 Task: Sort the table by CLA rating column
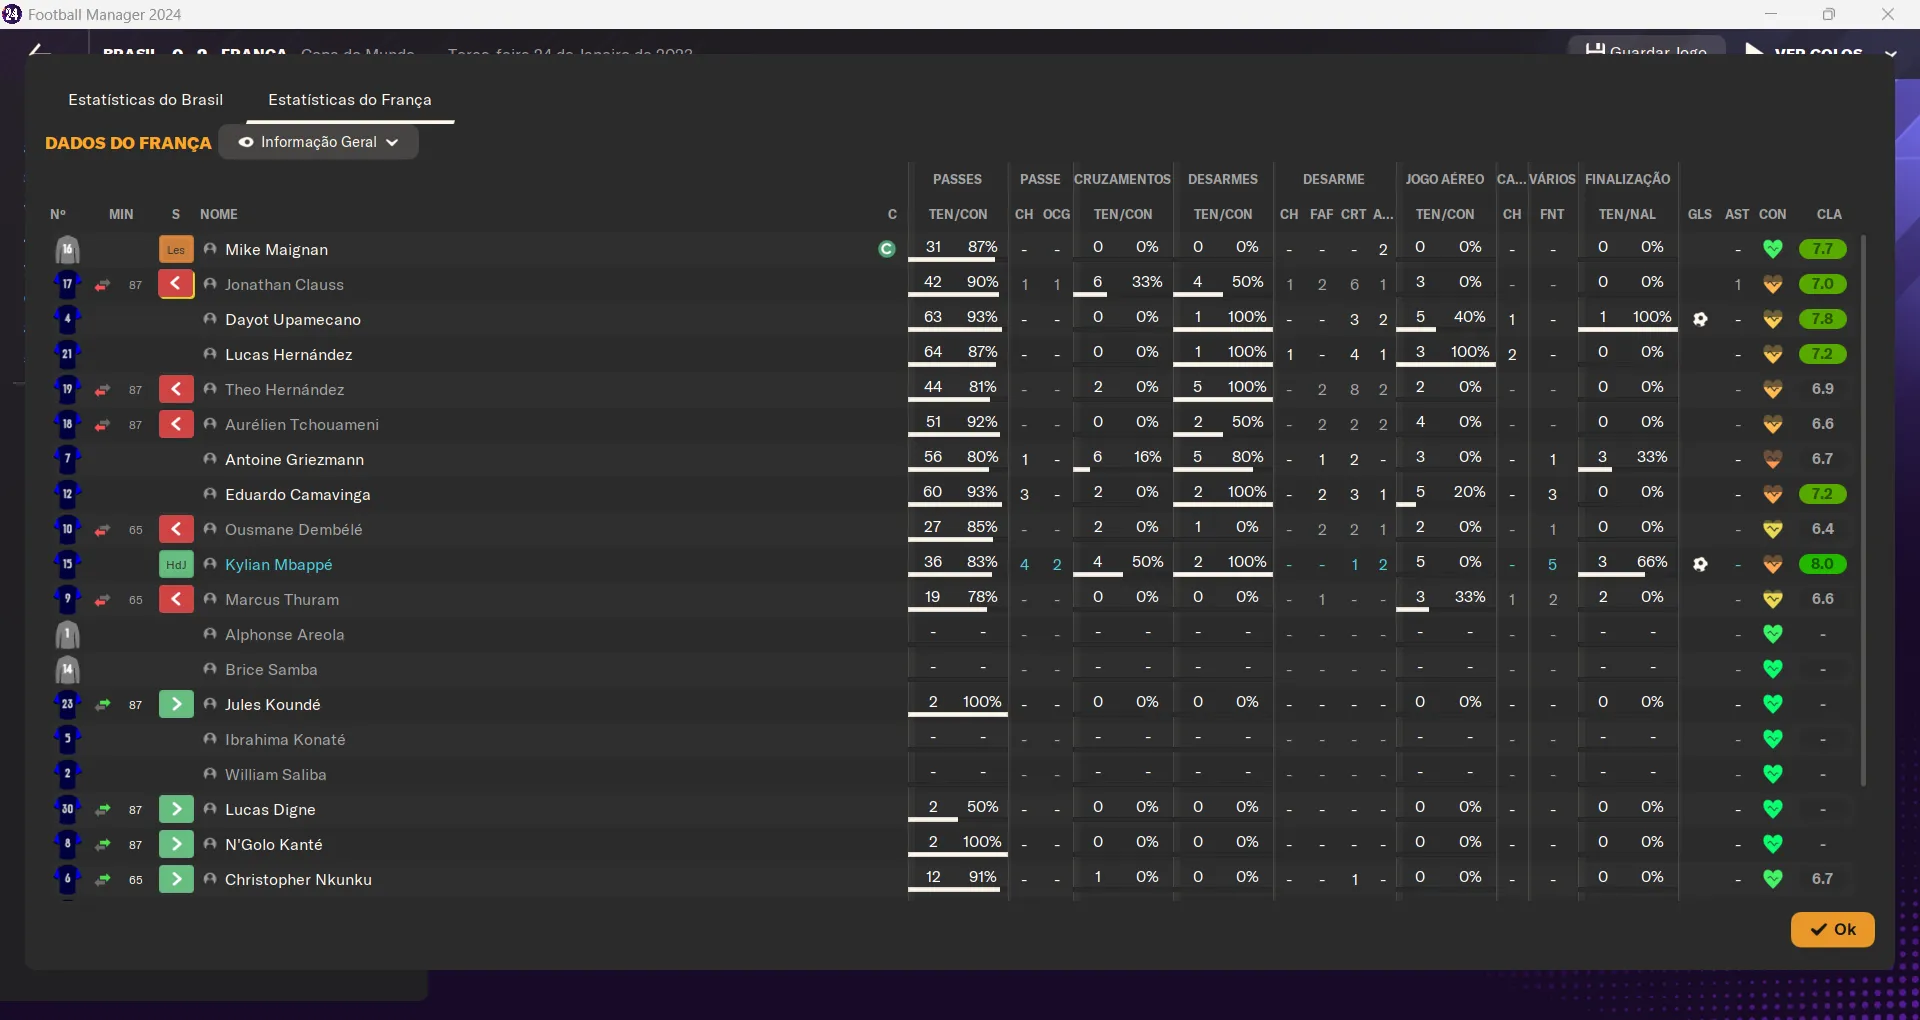point(1829,214)
